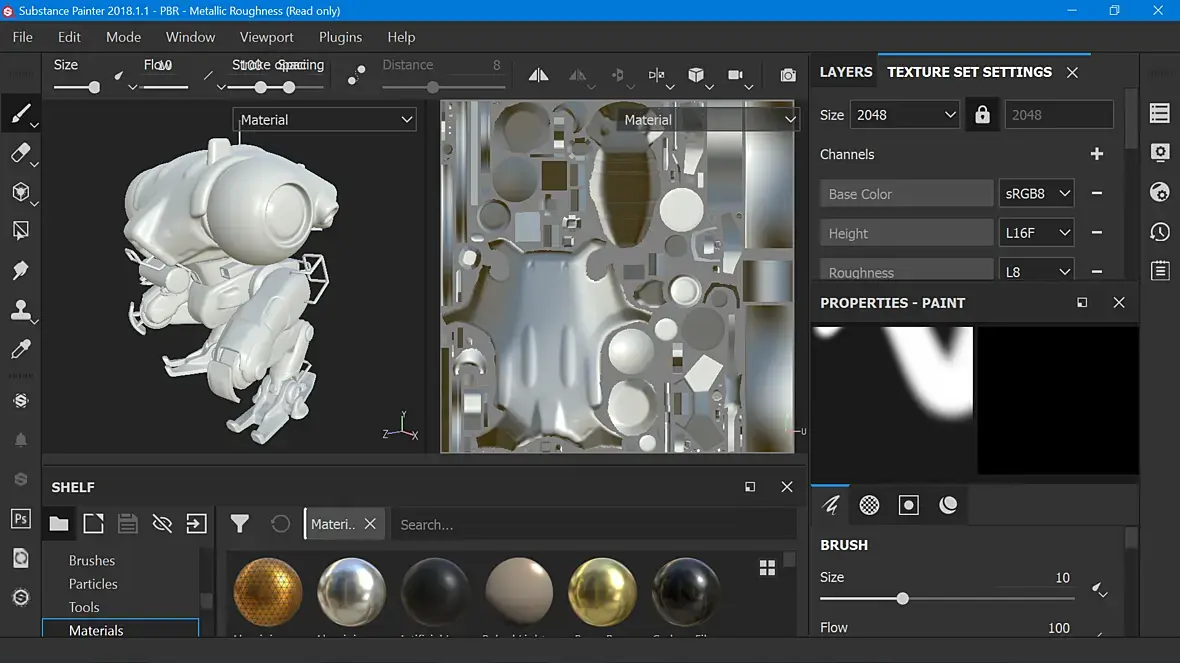Choose the Smudge tool
Viewport: 1180px width, 663px height.
click(20, 271)
